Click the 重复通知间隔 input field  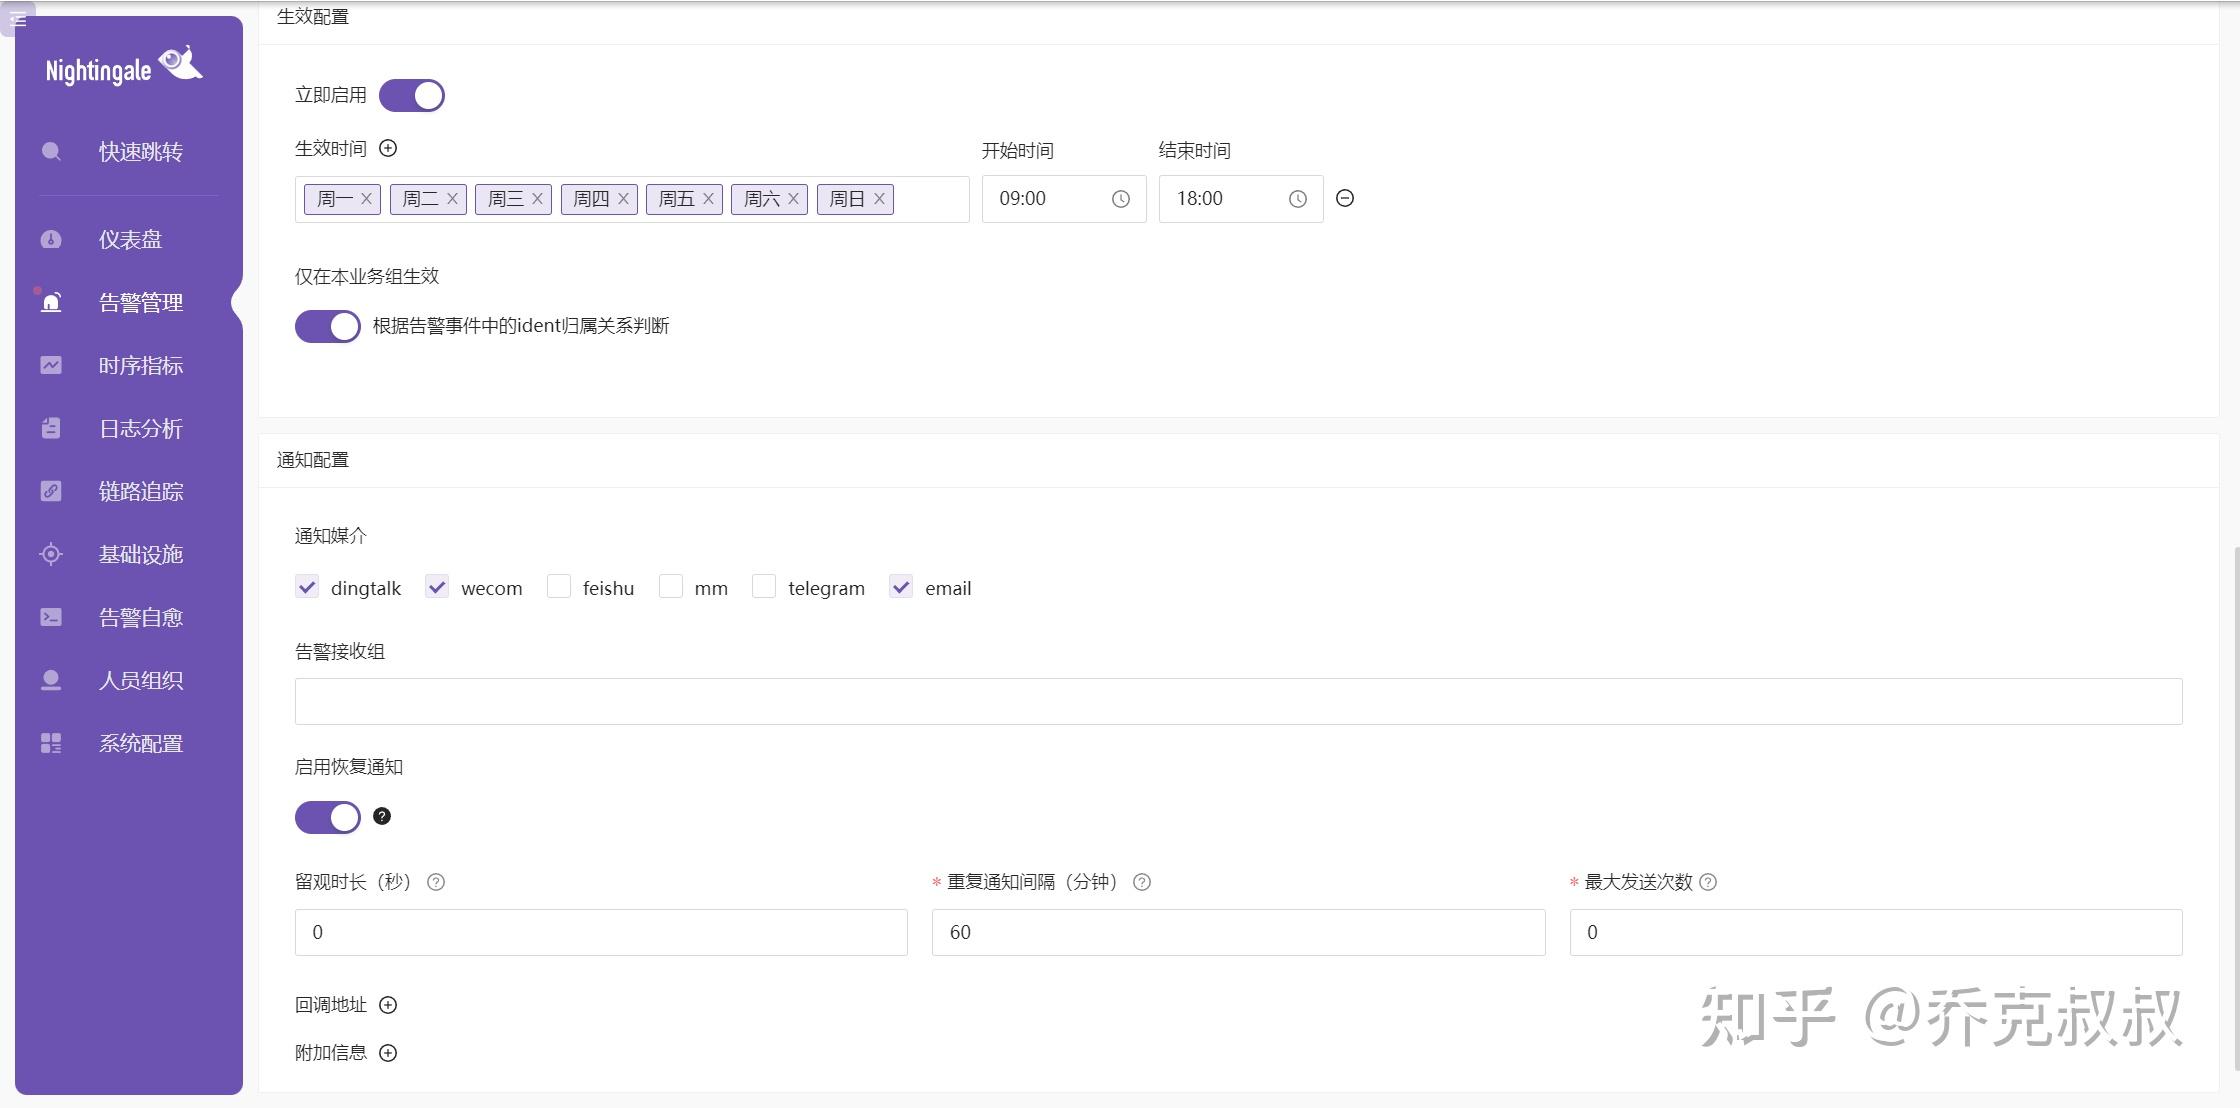pyautogui.click(x=1238, y=932)
